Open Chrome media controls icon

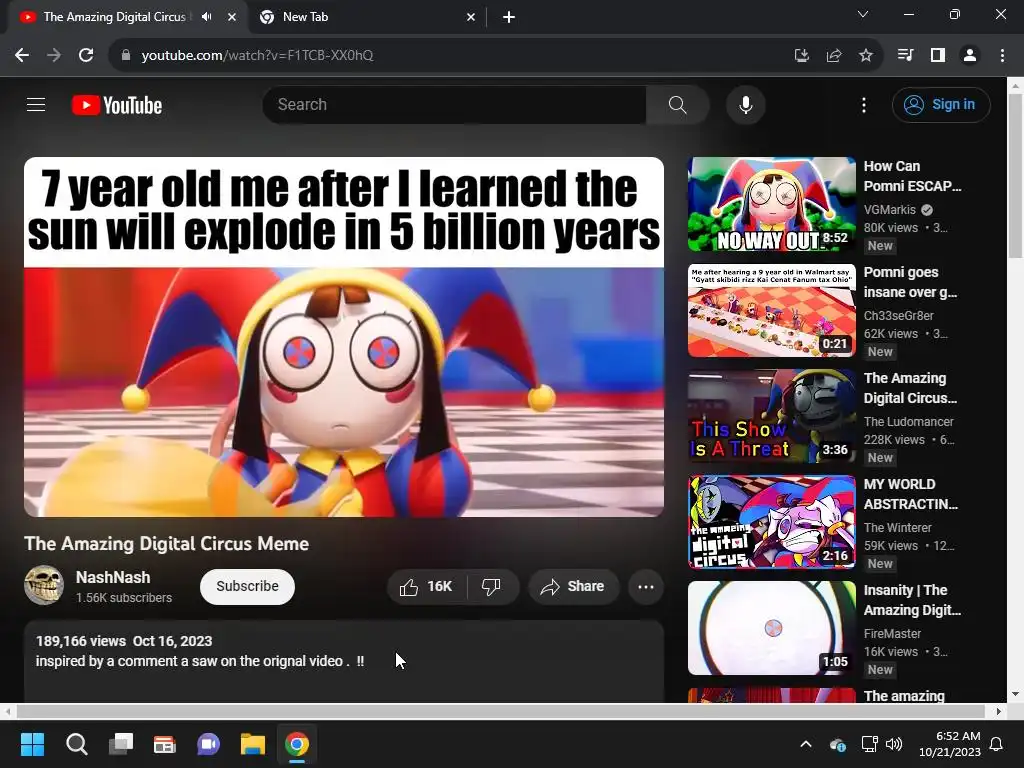coord(905,56)
